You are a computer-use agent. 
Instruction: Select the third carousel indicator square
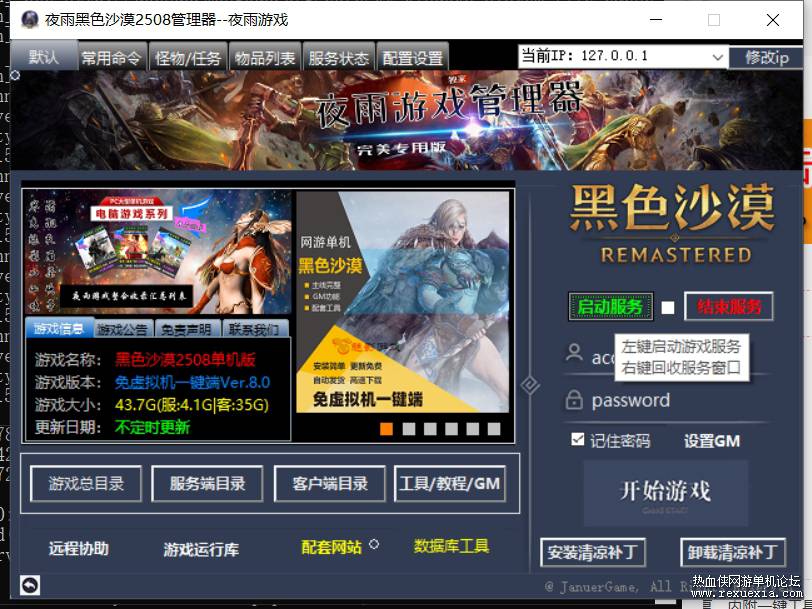pos(430,429)
